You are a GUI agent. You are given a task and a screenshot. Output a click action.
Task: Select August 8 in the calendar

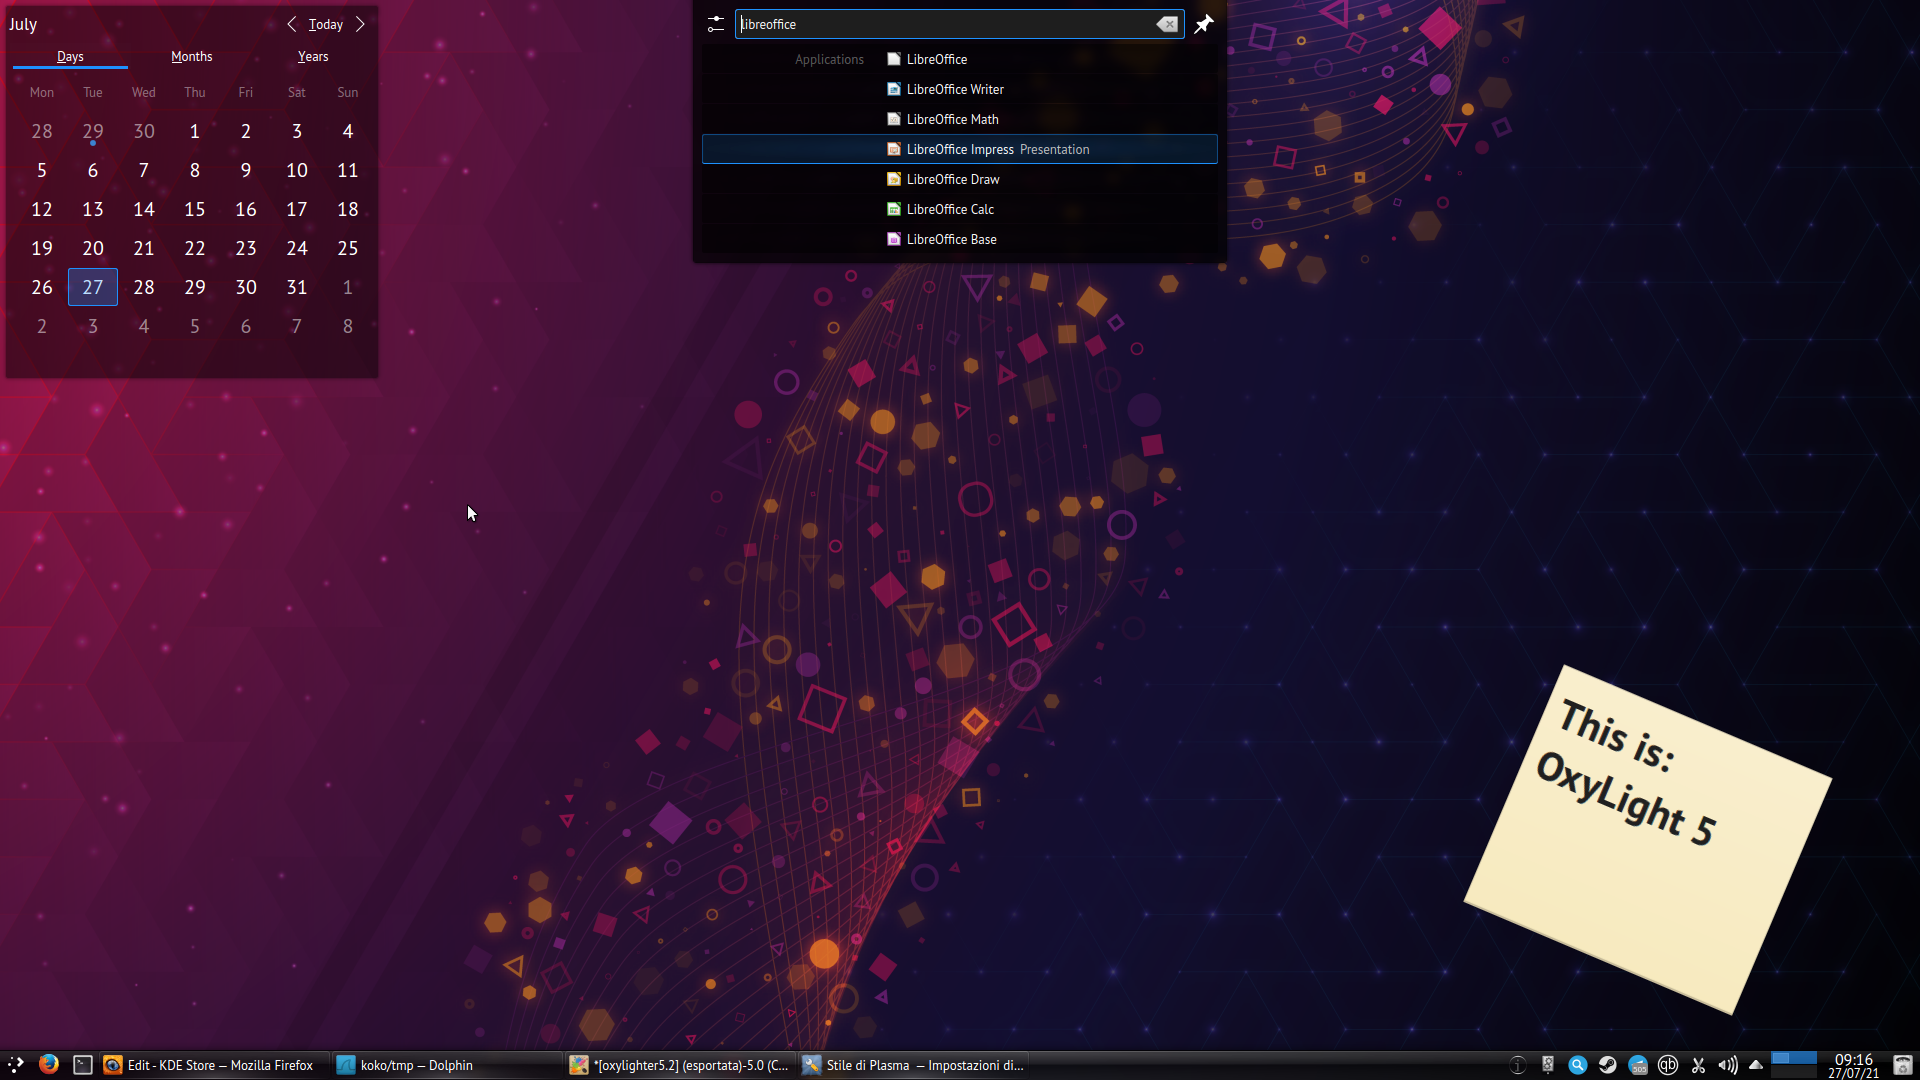(348, 326)
